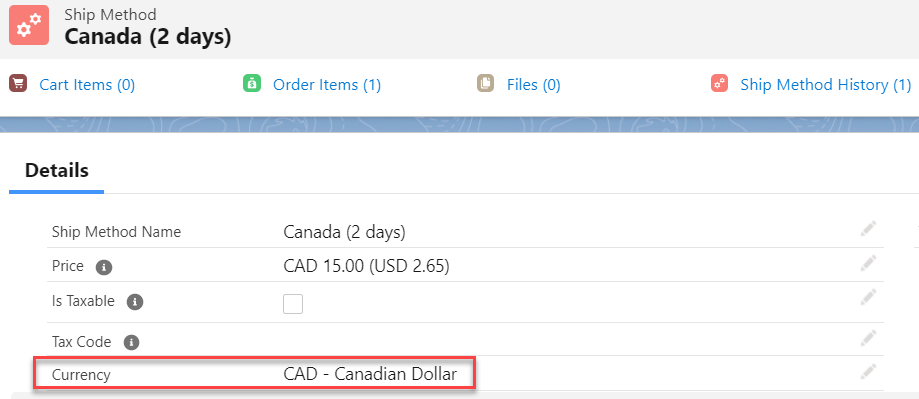Open Ship Method History (1) link

coord(826,85)
